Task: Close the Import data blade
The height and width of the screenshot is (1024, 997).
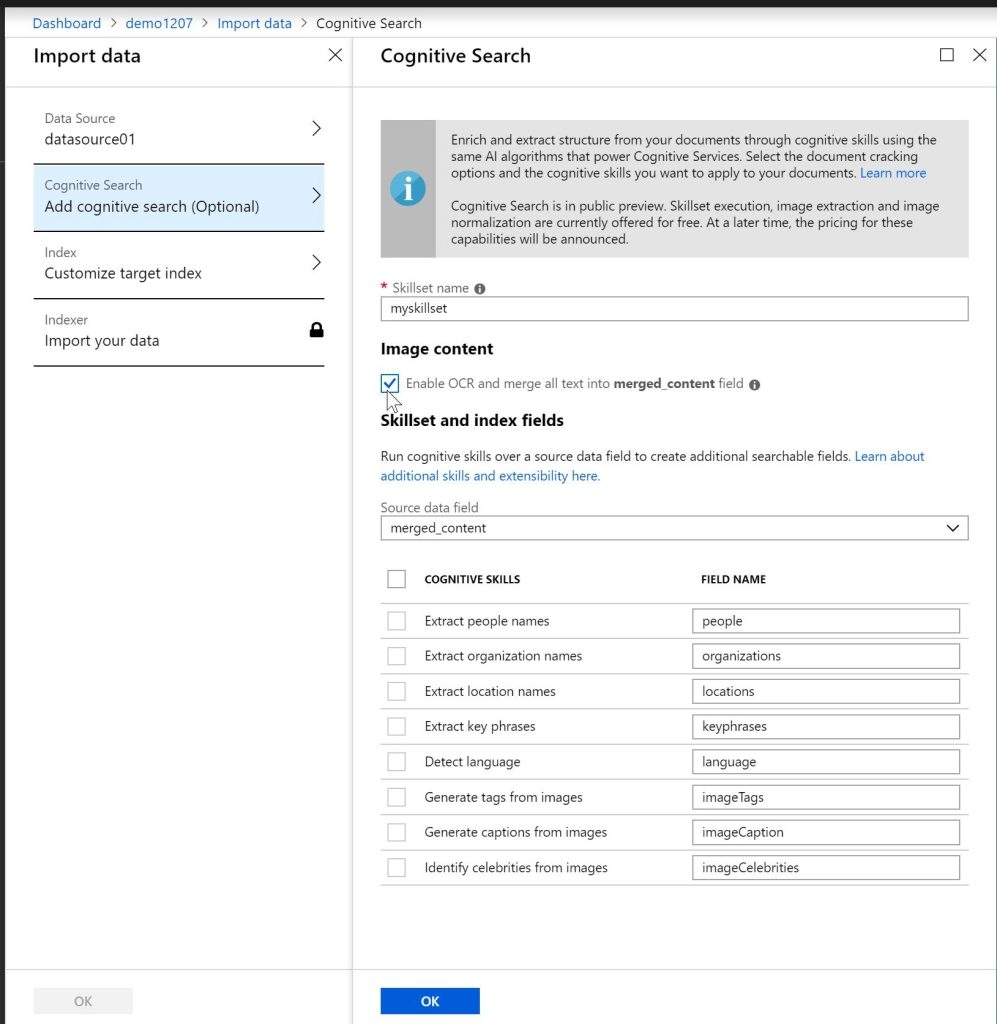Action: [335, 56]
